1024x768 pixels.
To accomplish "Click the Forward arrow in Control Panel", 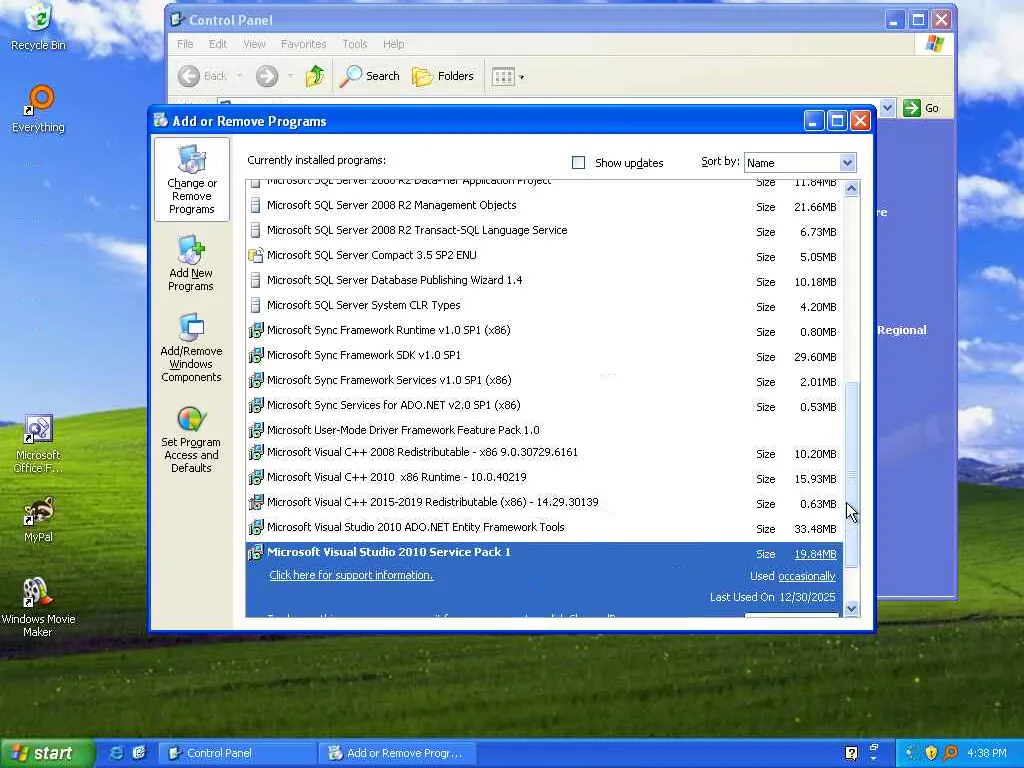I will [266, 76].
